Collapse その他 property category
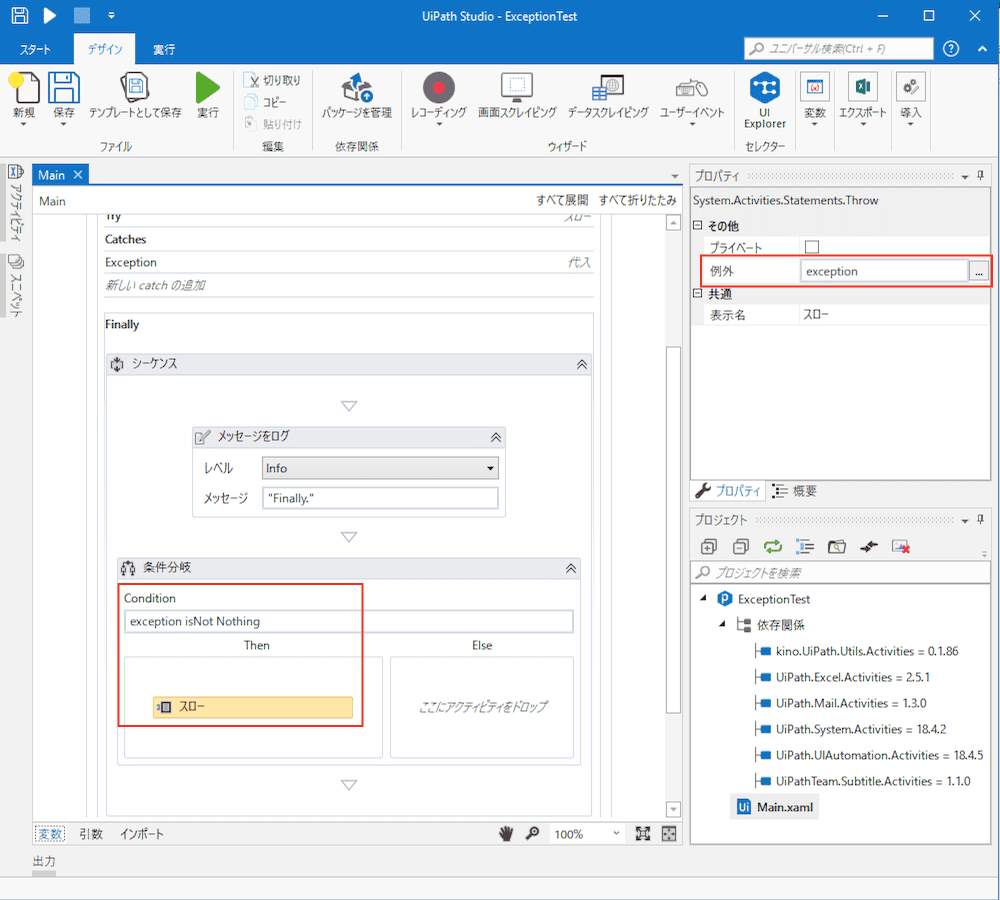 (x=698, y=225)
